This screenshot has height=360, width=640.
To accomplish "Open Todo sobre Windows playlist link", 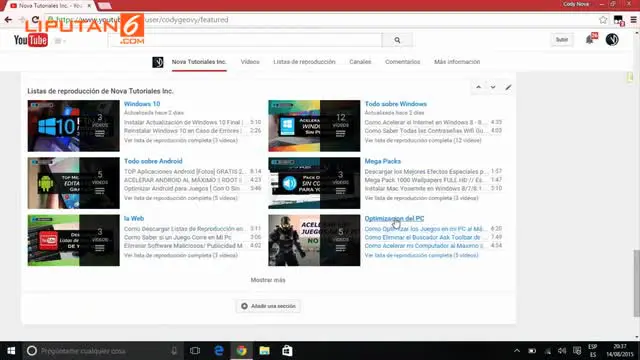I will point(396,104).
